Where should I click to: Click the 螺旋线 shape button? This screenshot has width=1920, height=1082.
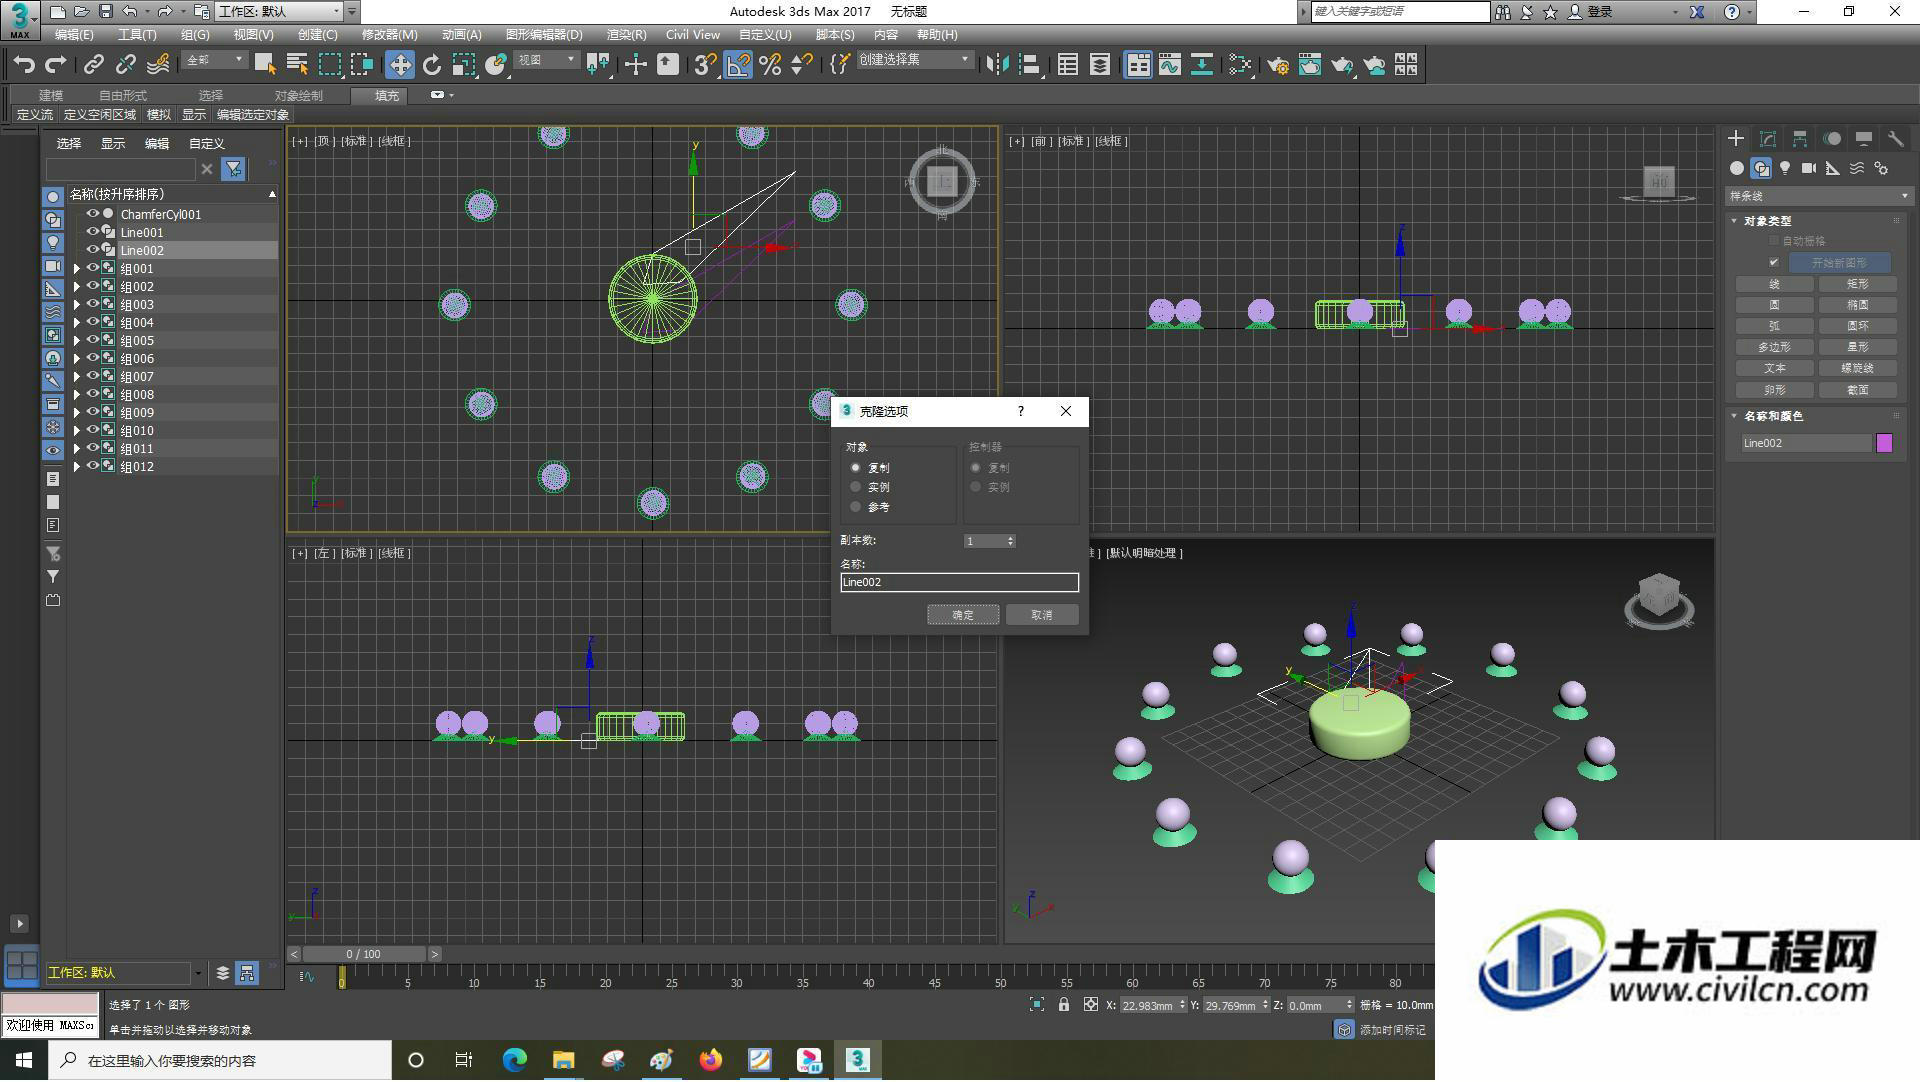tap(1858, 368)
